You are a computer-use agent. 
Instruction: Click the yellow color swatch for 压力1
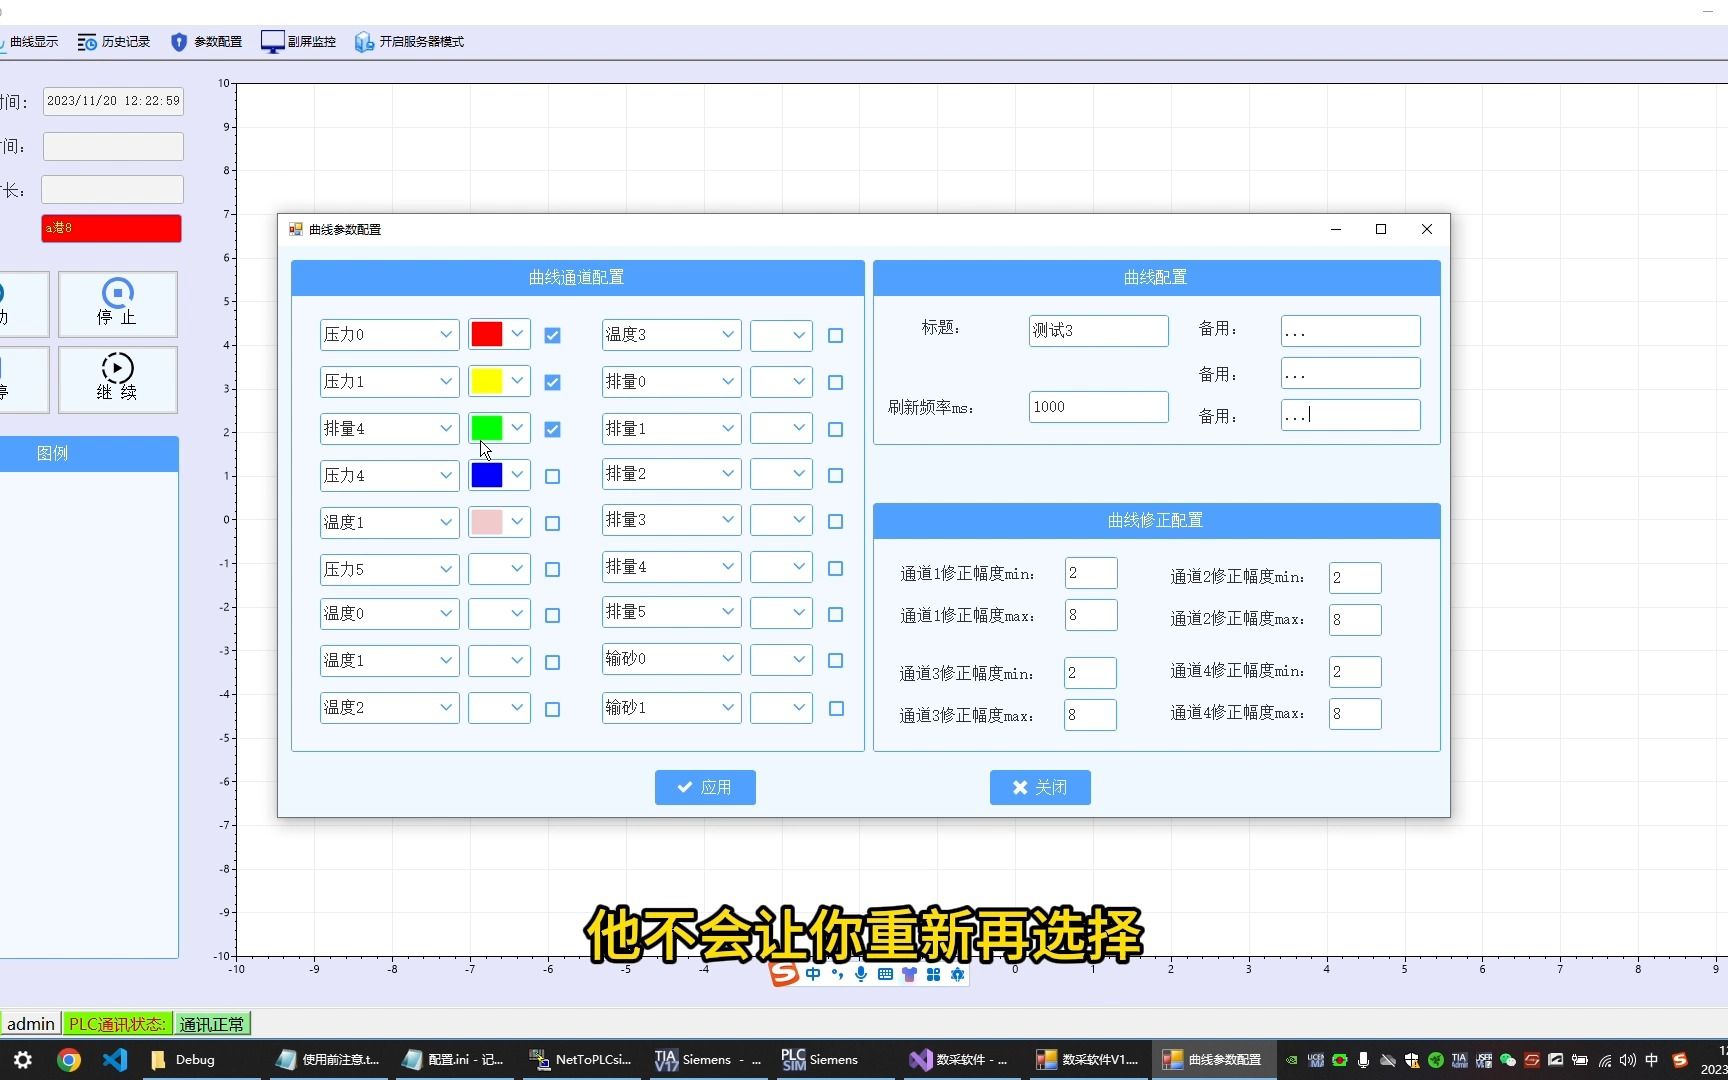(x=487, y=381)
